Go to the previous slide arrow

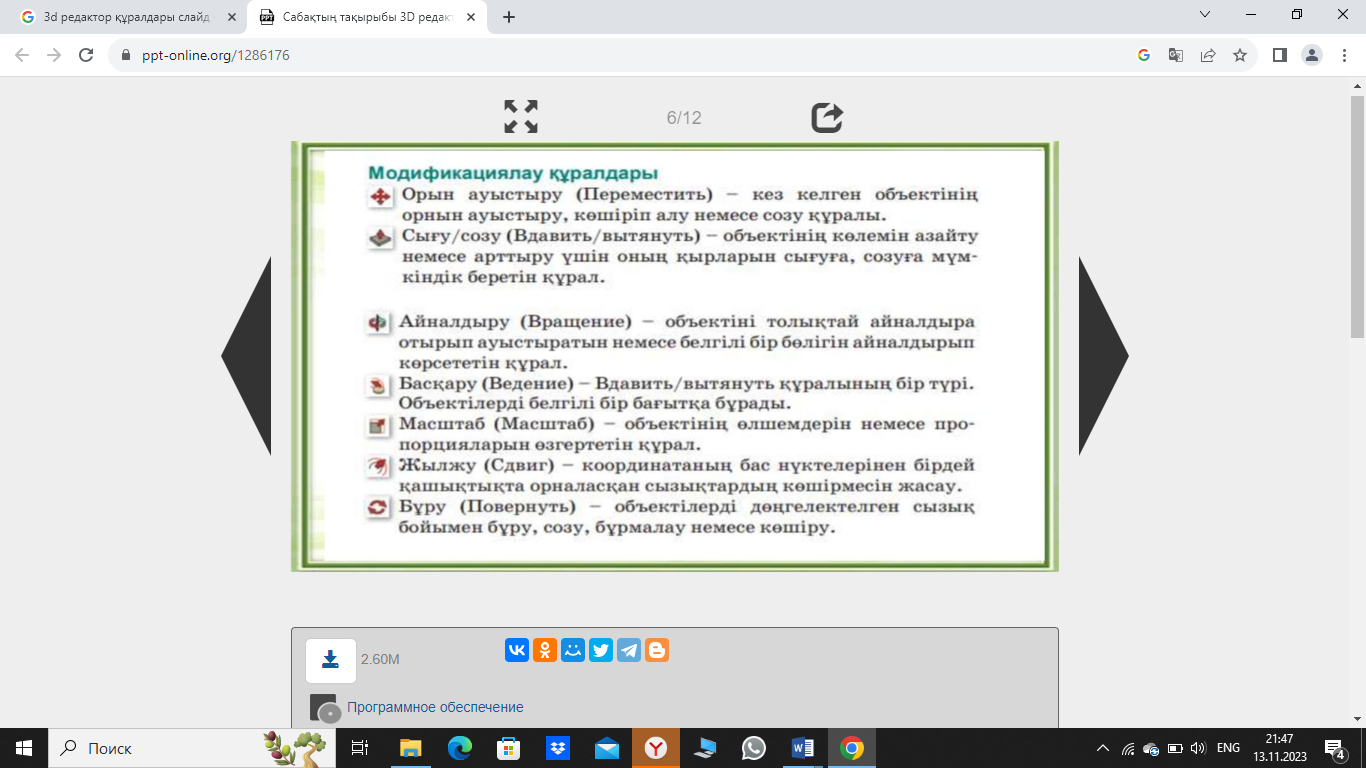(246, 356)
